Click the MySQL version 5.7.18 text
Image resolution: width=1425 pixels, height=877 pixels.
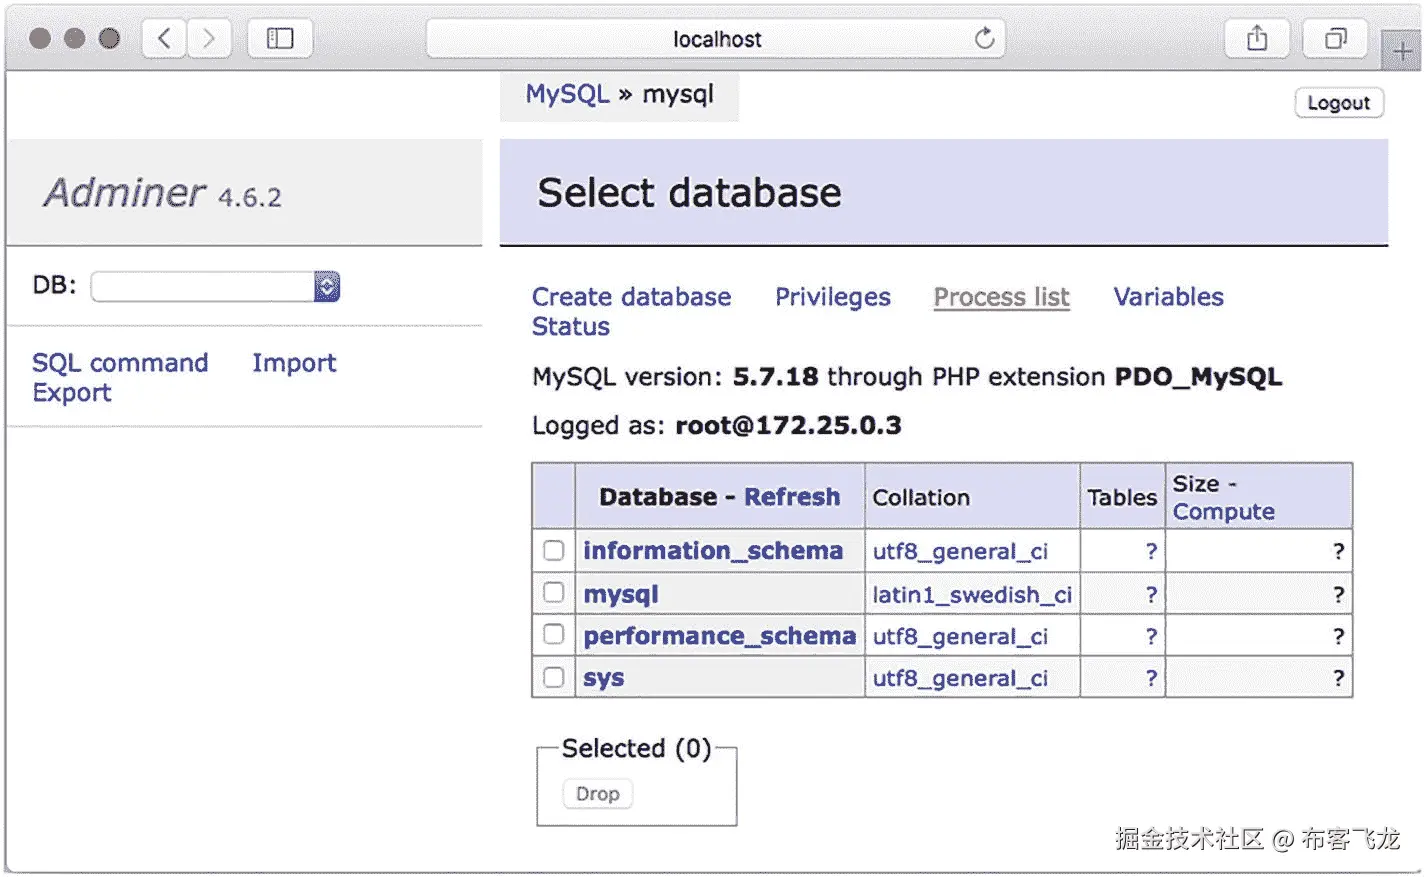tap(775, 377)
